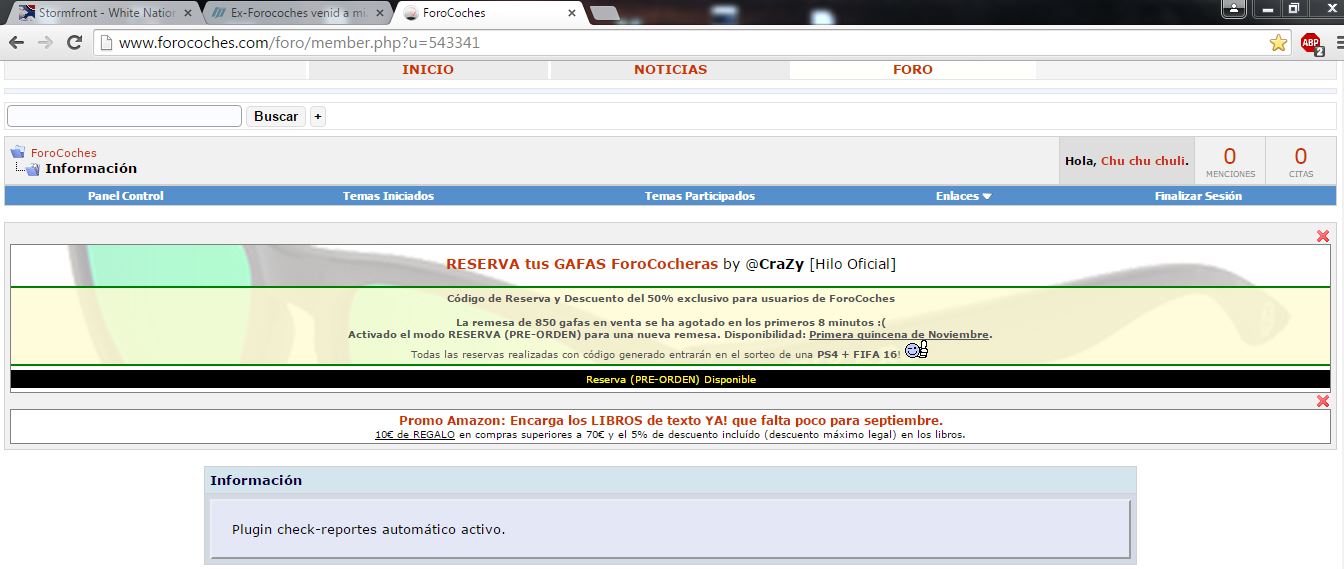This screenshot has height=569, width=1344.
Task: Open Panel Control
Action: point(126,196)
